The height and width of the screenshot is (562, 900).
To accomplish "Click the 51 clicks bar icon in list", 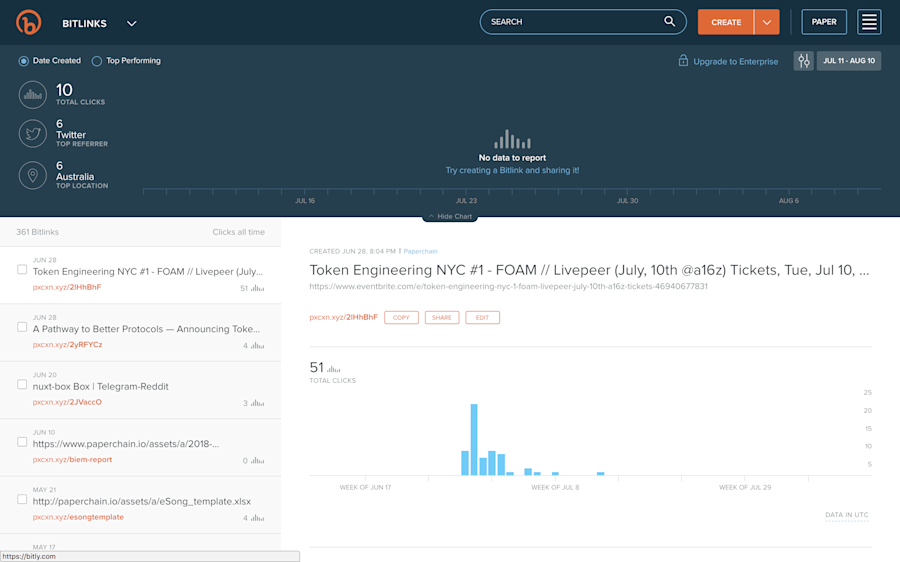I will (x=257, y=288).
